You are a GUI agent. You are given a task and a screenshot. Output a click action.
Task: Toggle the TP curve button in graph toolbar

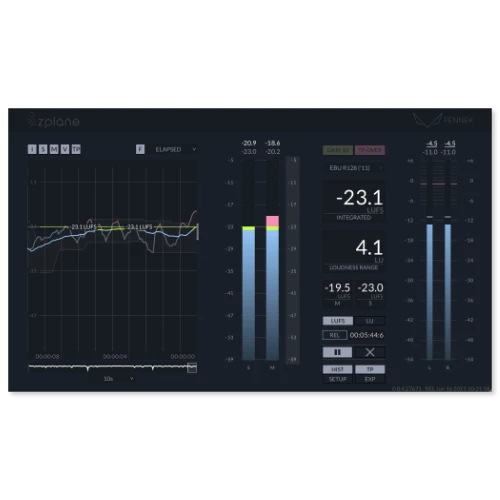(76, 149)
